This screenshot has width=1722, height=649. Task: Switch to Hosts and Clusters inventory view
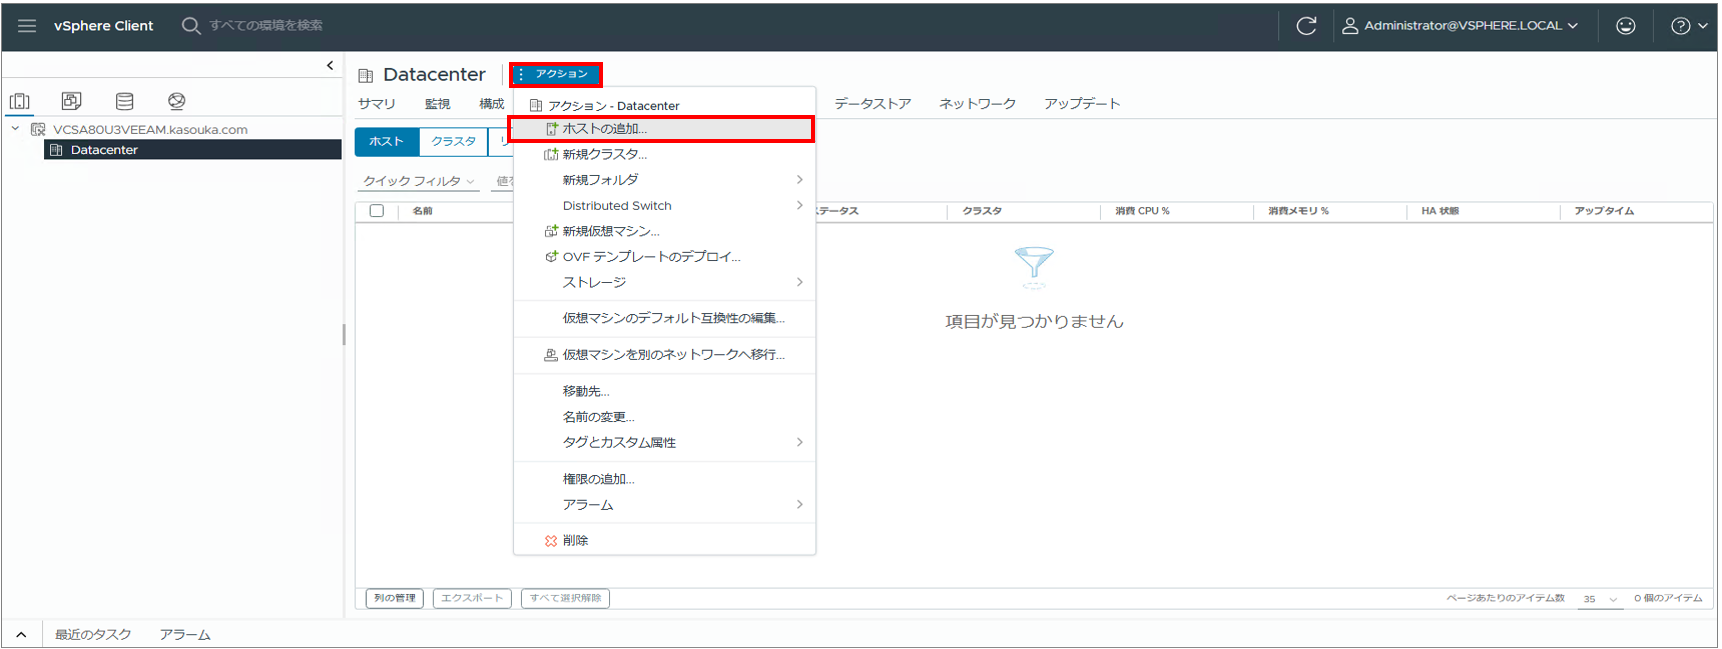(20, 101)
